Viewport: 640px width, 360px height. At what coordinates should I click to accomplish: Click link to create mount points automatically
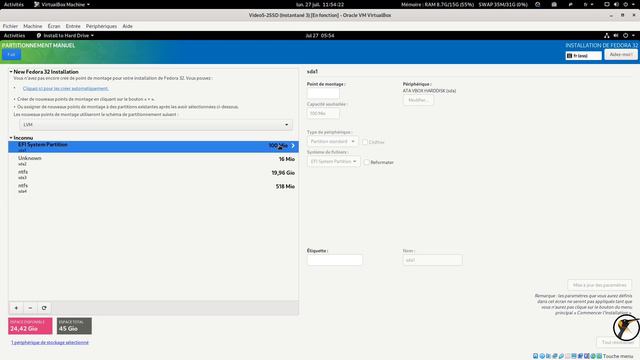[x=66, y=88]
